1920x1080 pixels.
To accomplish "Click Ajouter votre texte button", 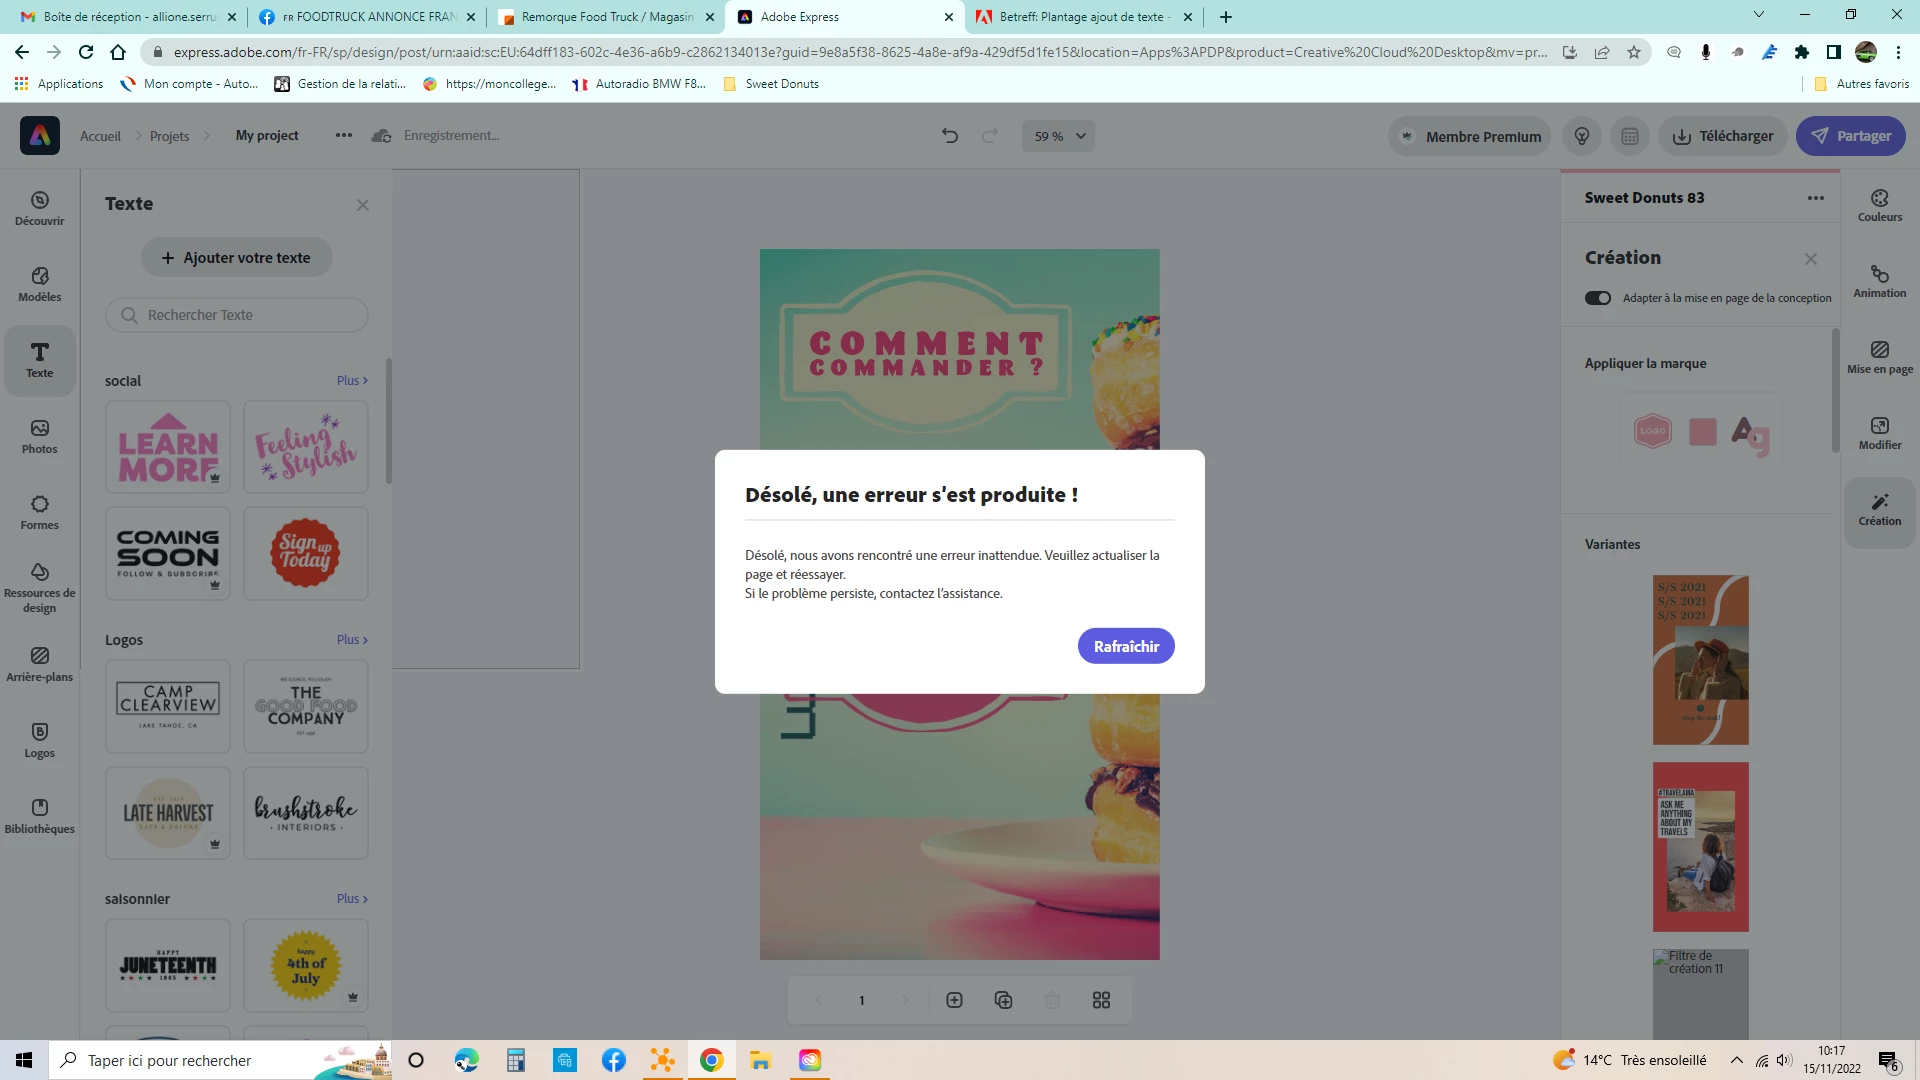I will tap(236, 258).
